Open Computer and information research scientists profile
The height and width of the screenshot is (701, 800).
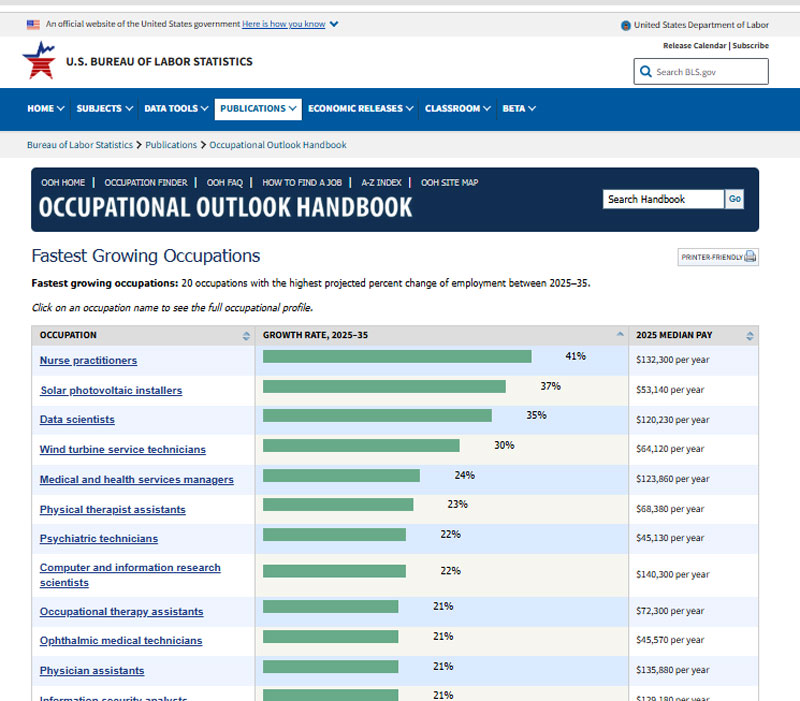pos(130,575)
